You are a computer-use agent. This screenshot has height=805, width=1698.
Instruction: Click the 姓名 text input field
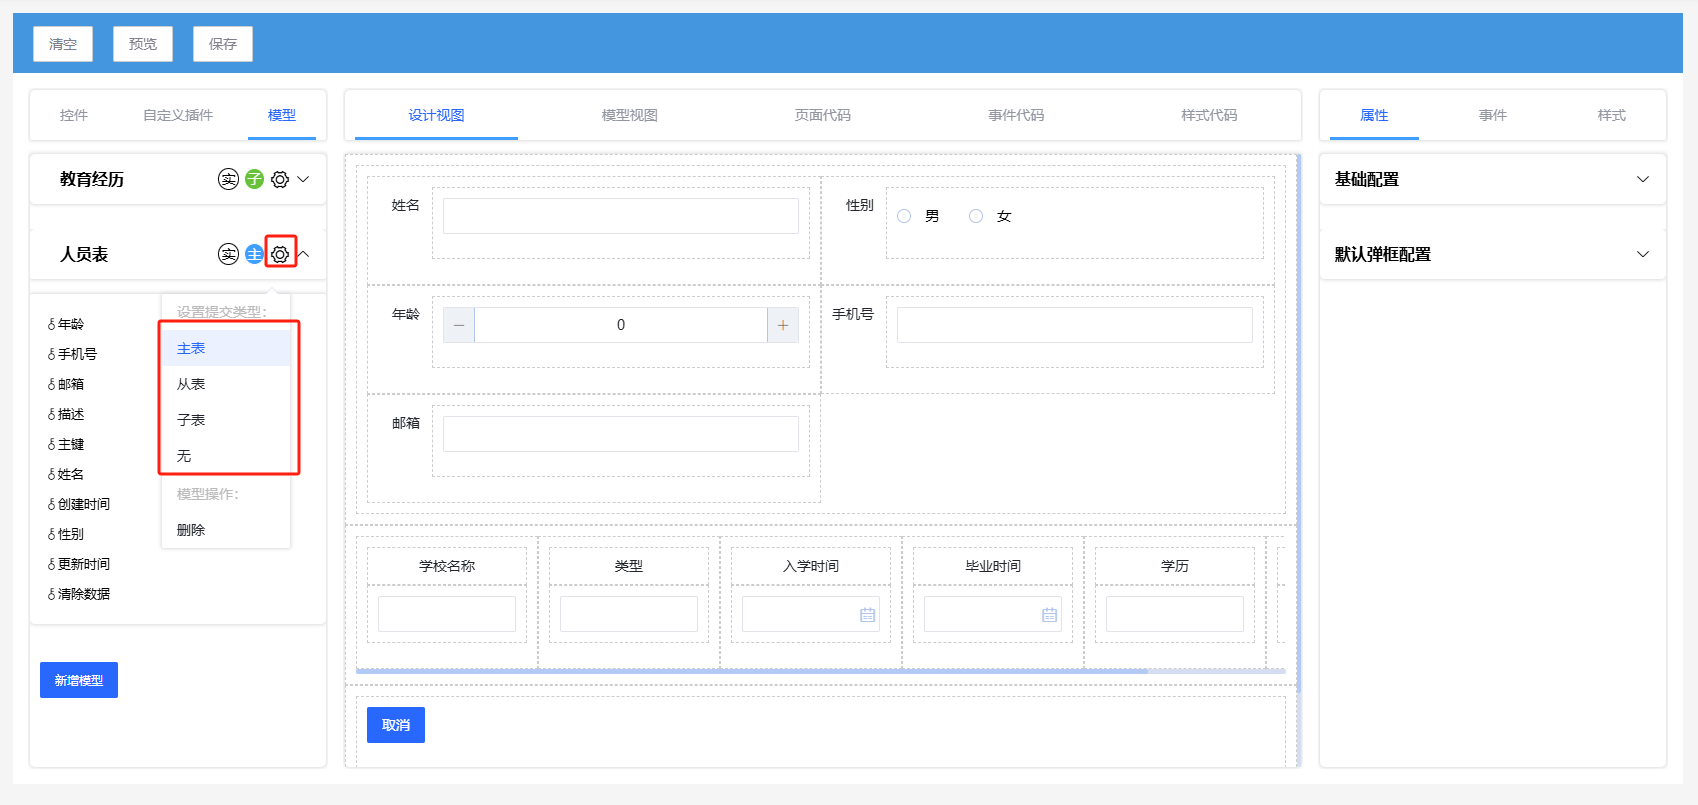point(620,216)
